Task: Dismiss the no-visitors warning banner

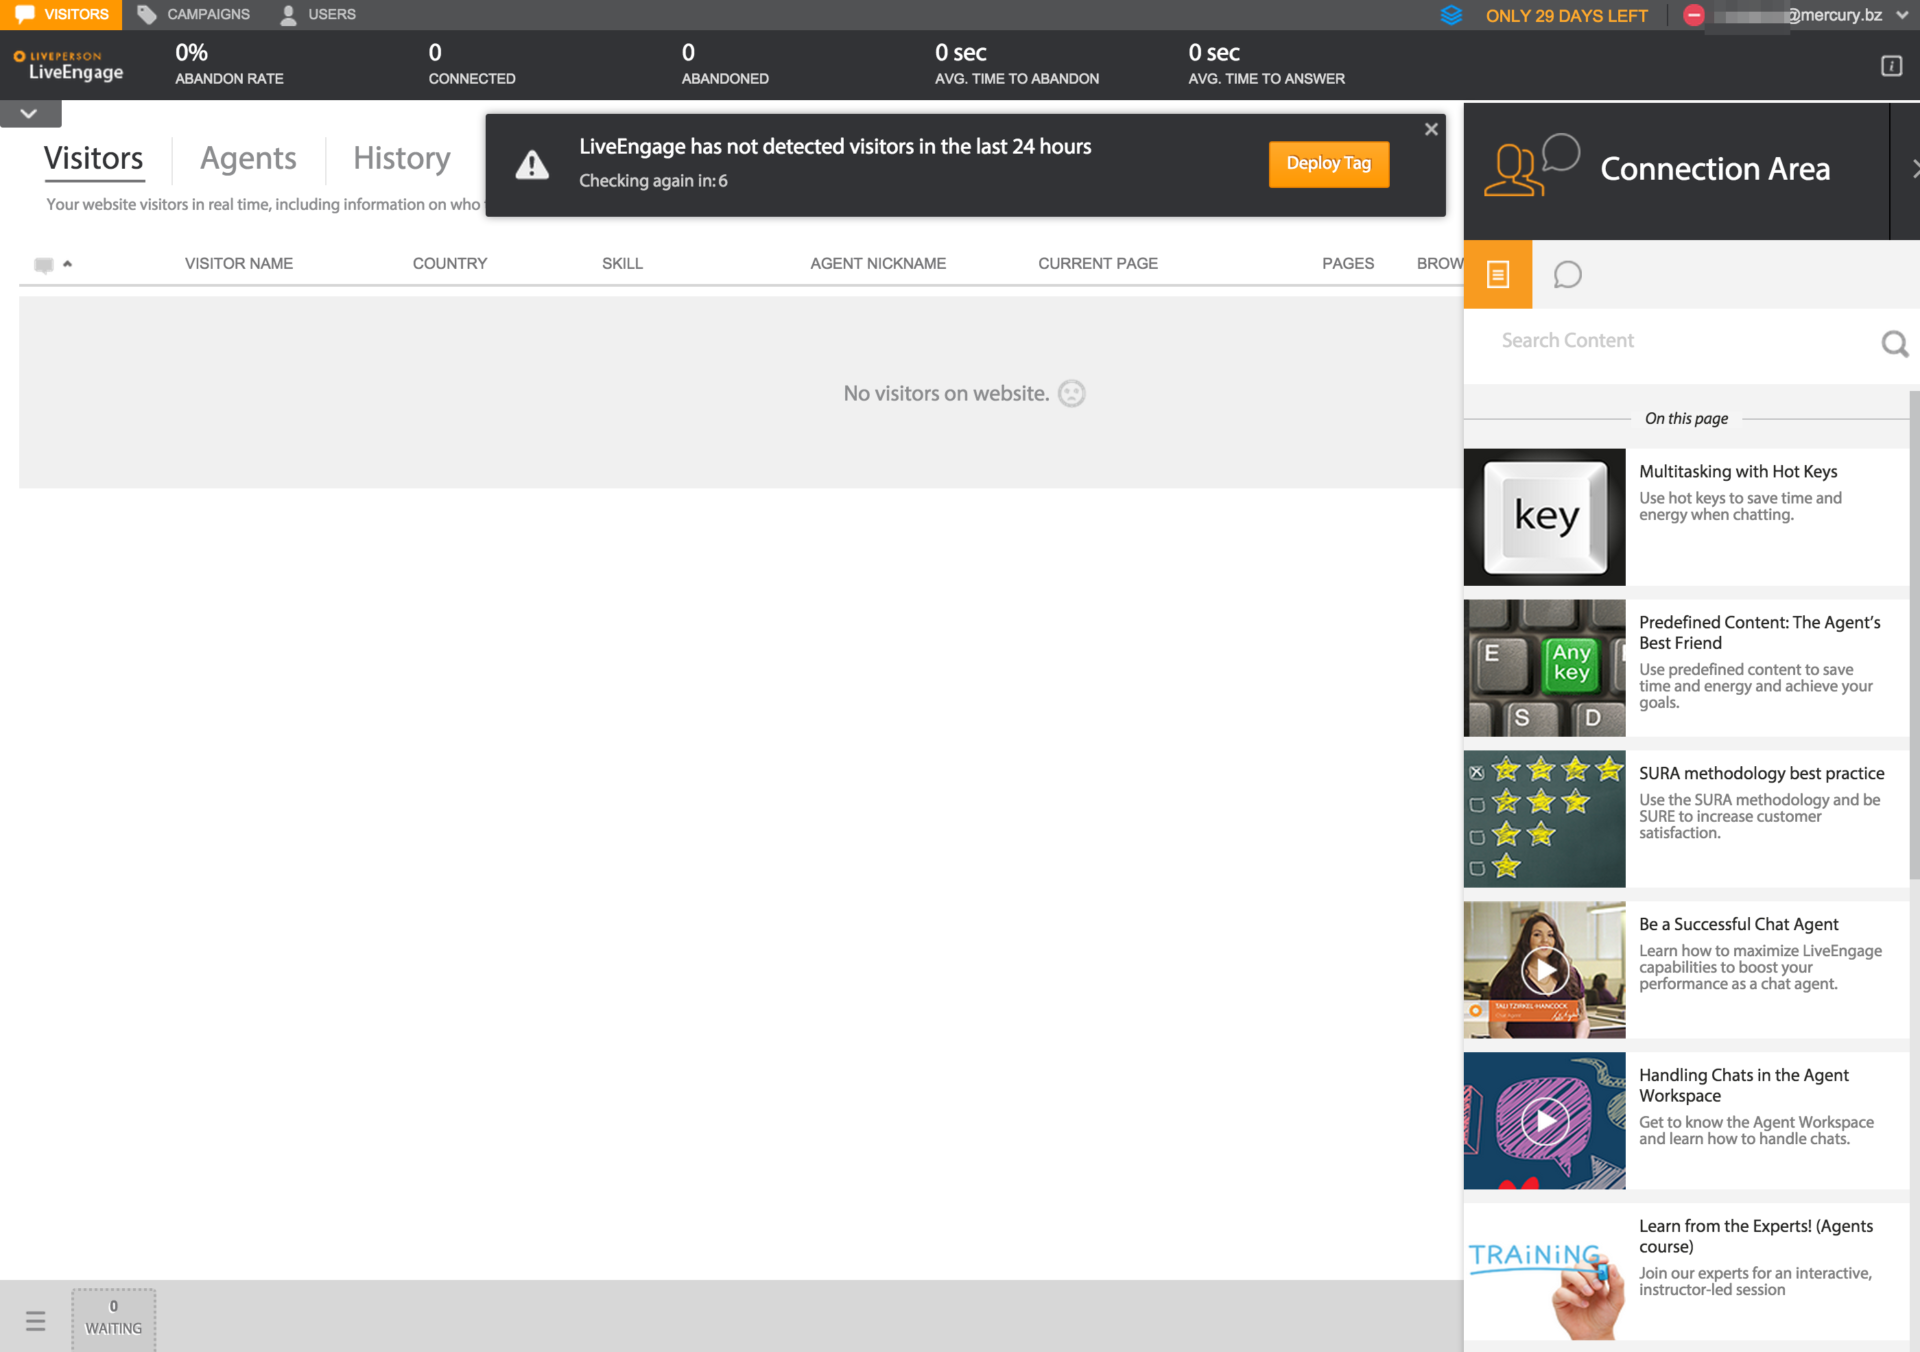Action: tap(1431, 129)
